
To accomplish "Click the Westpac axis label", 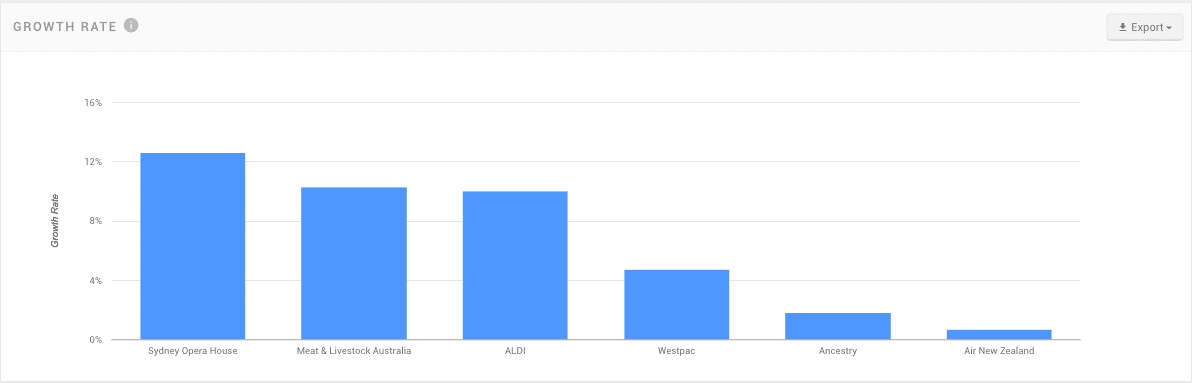I will tap(677, 351).
